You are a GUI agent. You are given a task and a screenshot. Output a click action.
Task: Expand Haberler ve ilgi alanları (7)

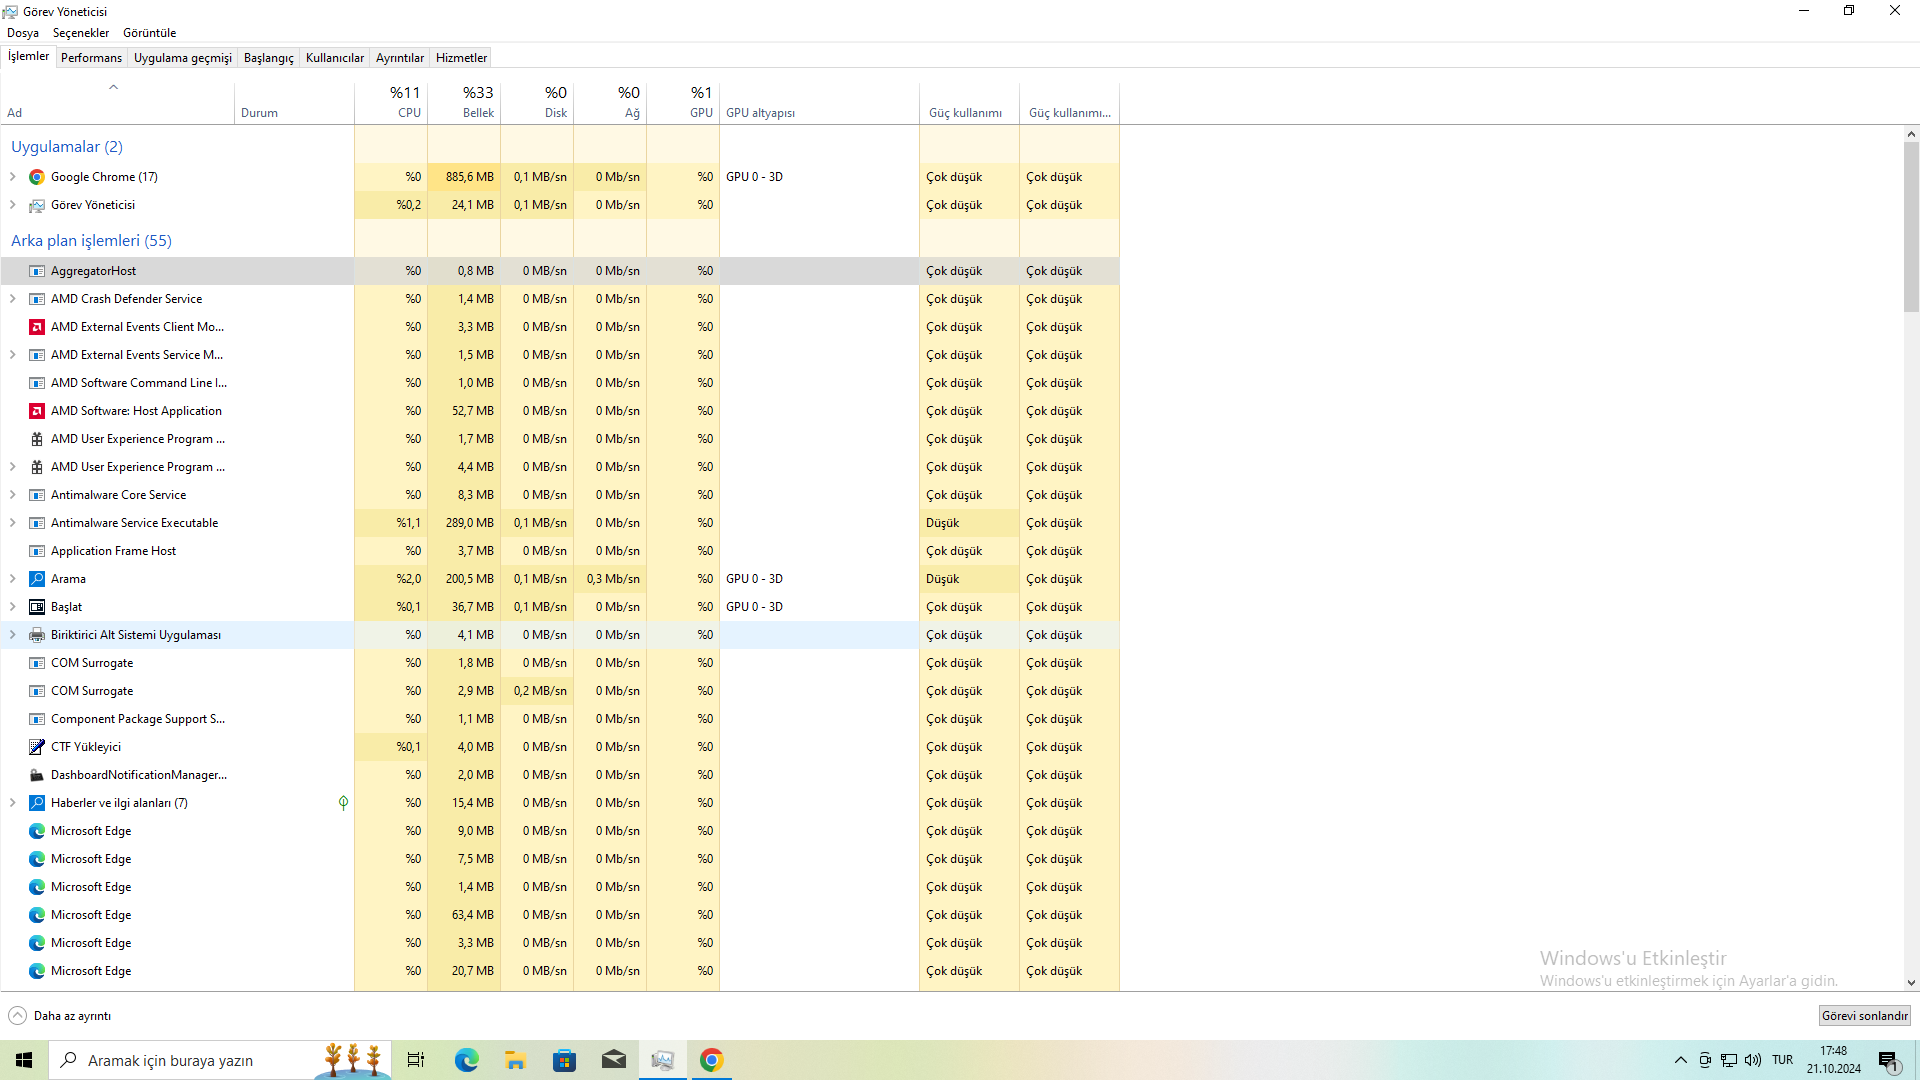(12, 803)
